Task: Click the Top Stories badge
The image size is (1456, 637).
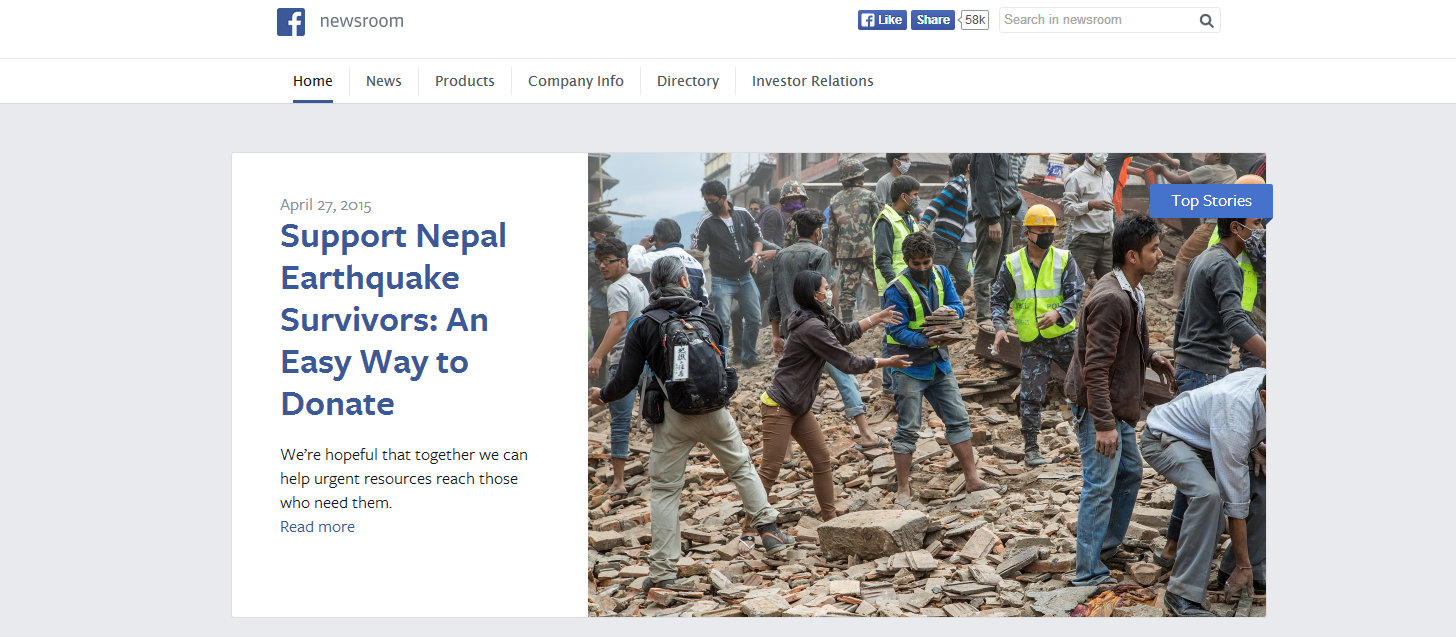Action: (1211, 201)
